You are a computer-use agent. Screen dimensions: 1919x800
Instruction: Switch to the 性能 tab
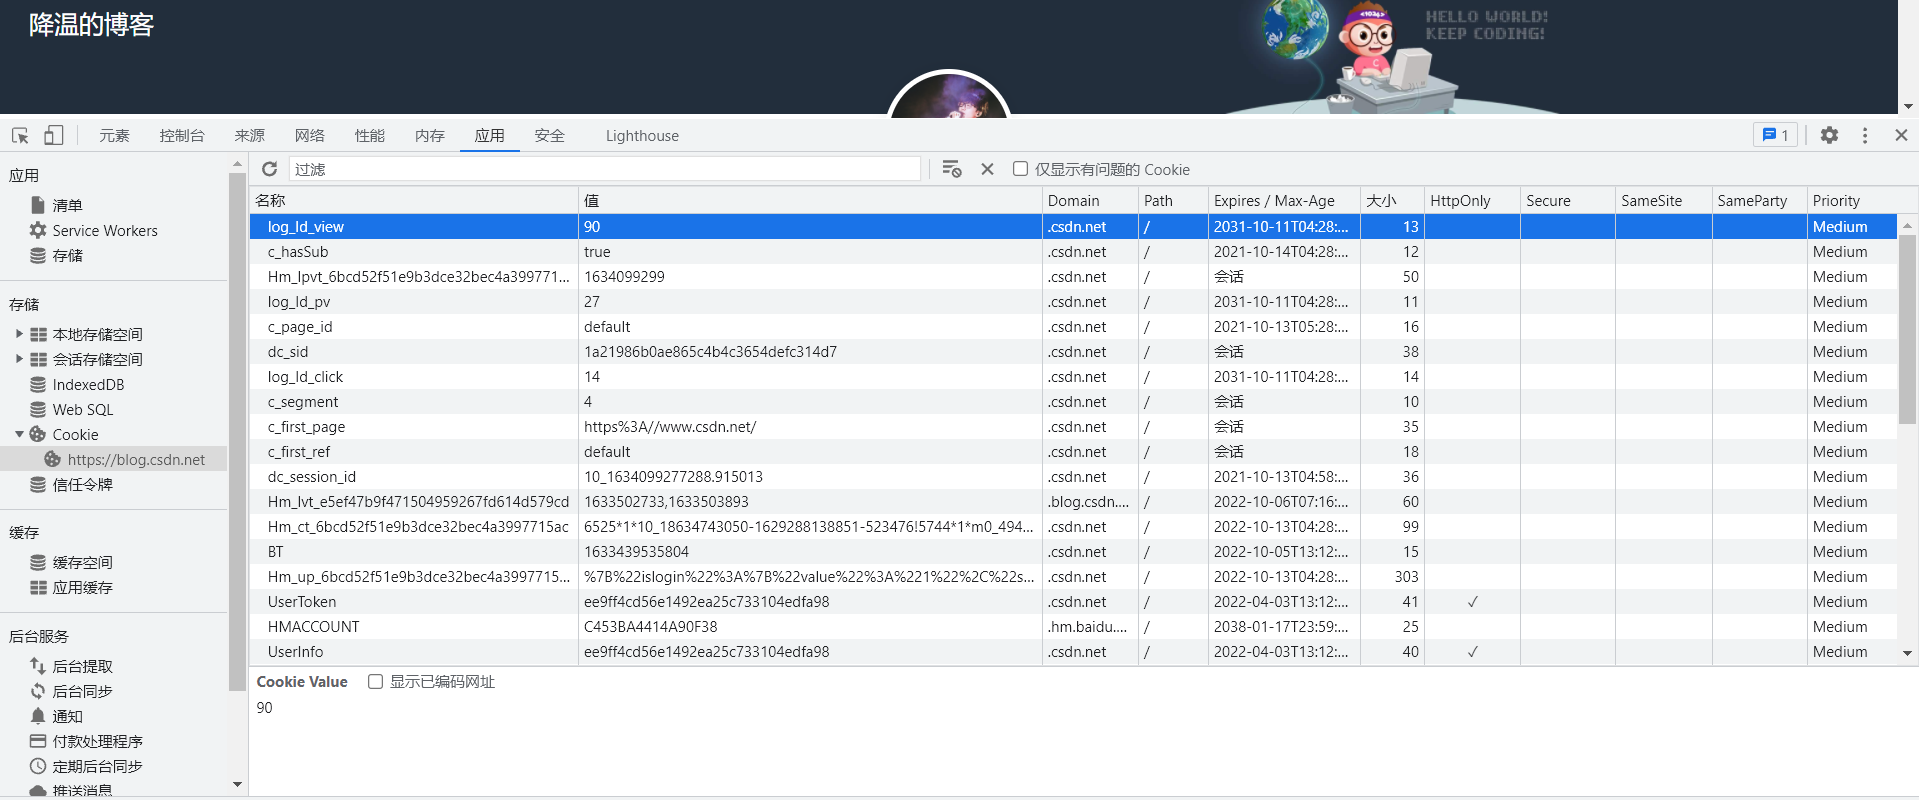[x=370, y=135]
